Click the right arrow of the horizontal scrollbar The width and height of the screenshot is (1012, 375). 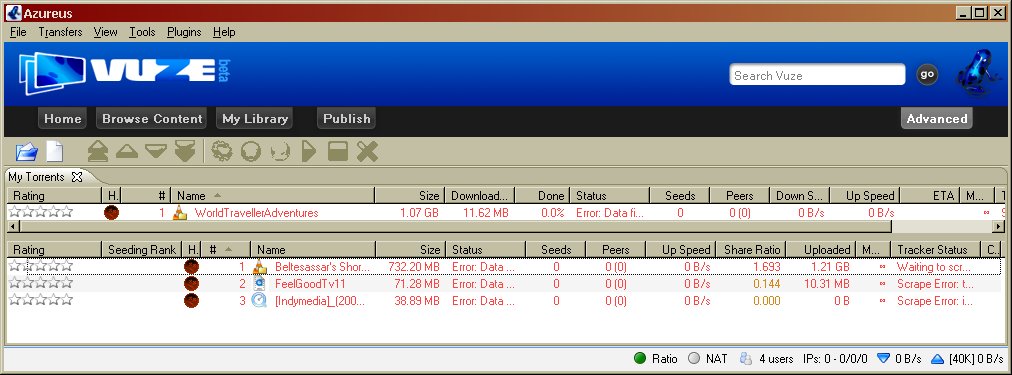pyautogui.click(x=999, y=227)
